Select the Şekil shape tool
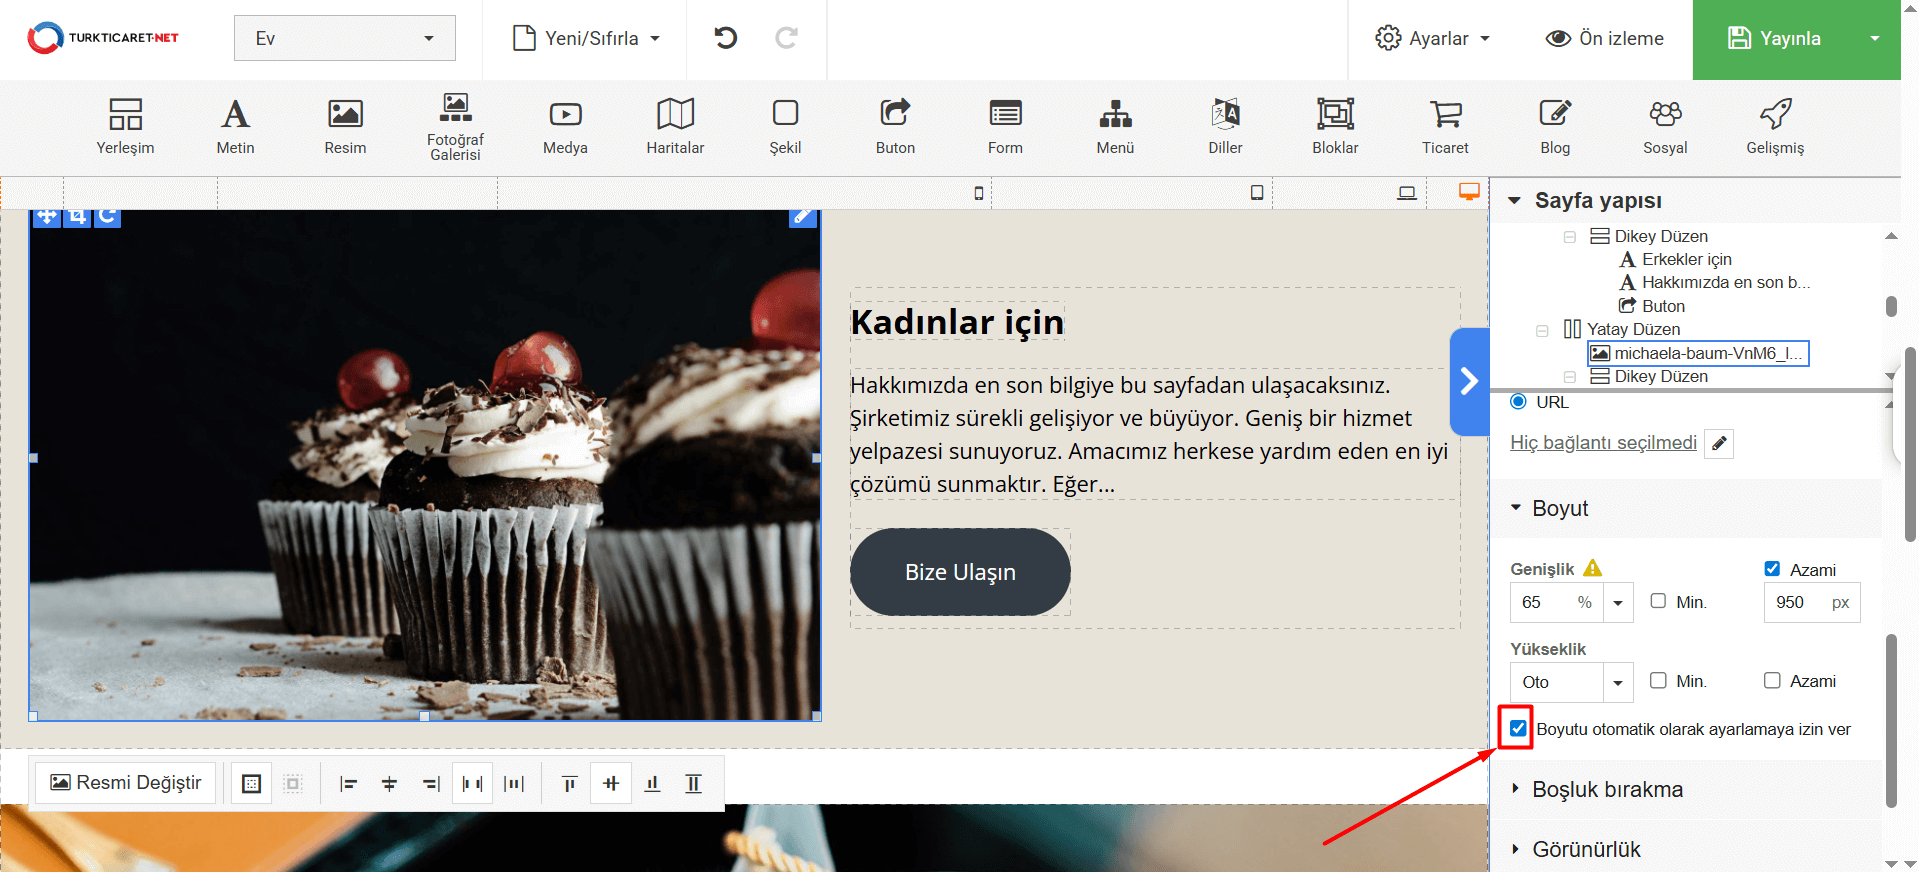This screenshot has height=872, width=1919. (x=785, y=127)
